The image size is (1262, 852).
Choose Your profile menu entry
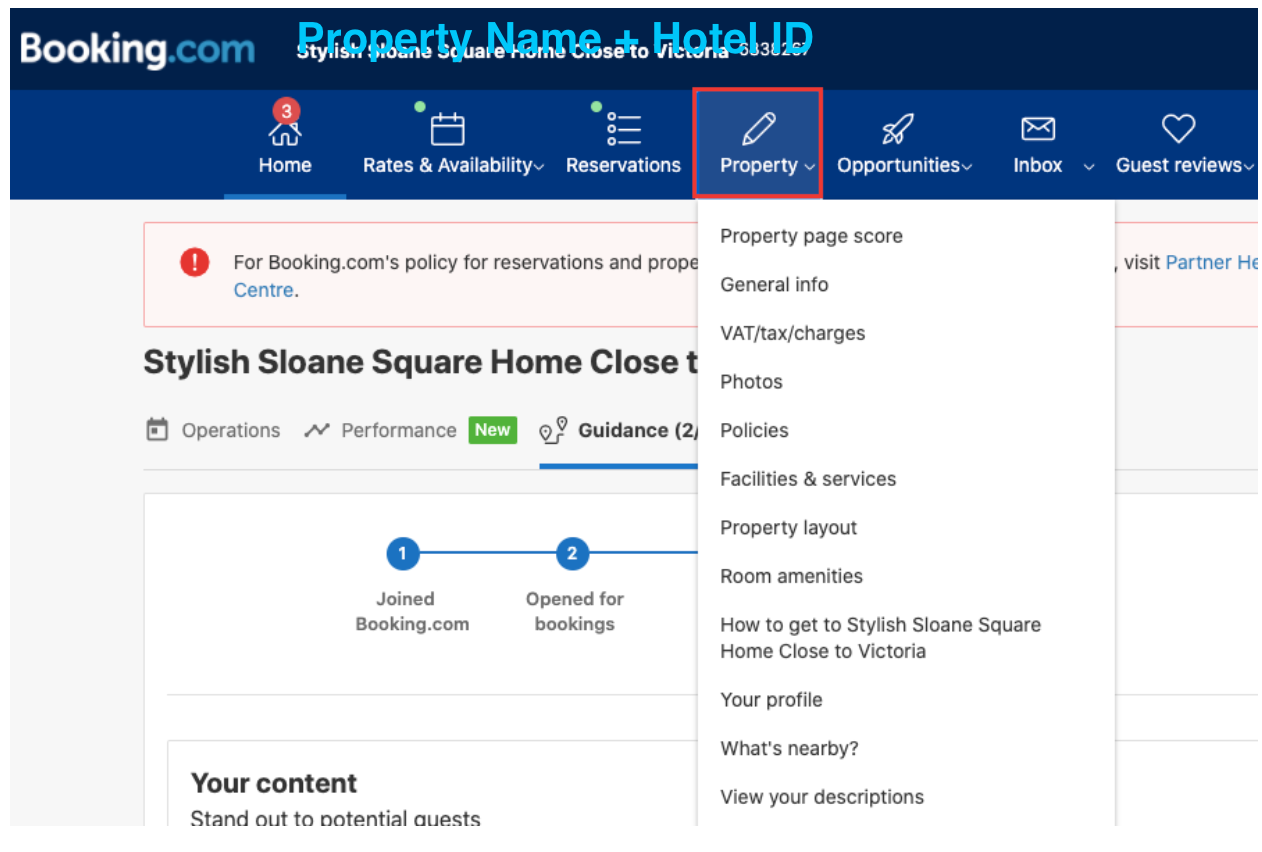point(771,700)
